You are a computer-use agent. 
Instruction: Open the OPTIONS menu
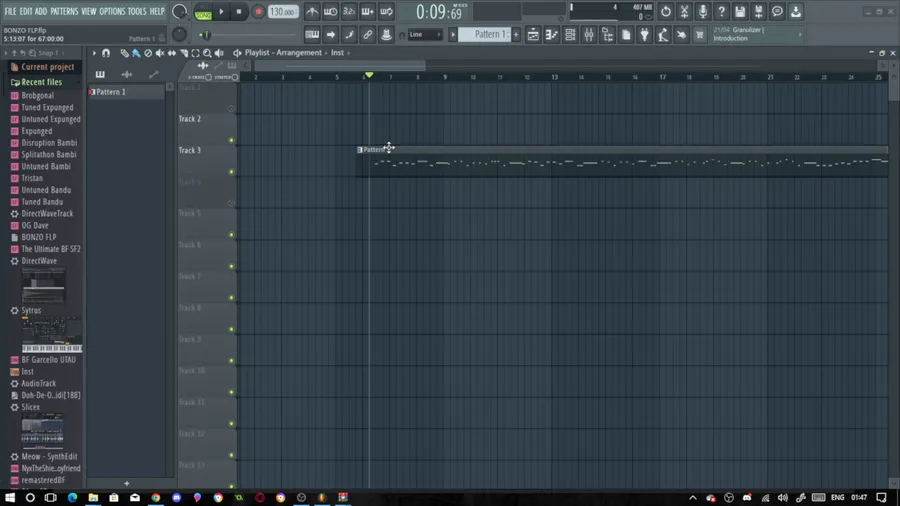coord(112,11)
